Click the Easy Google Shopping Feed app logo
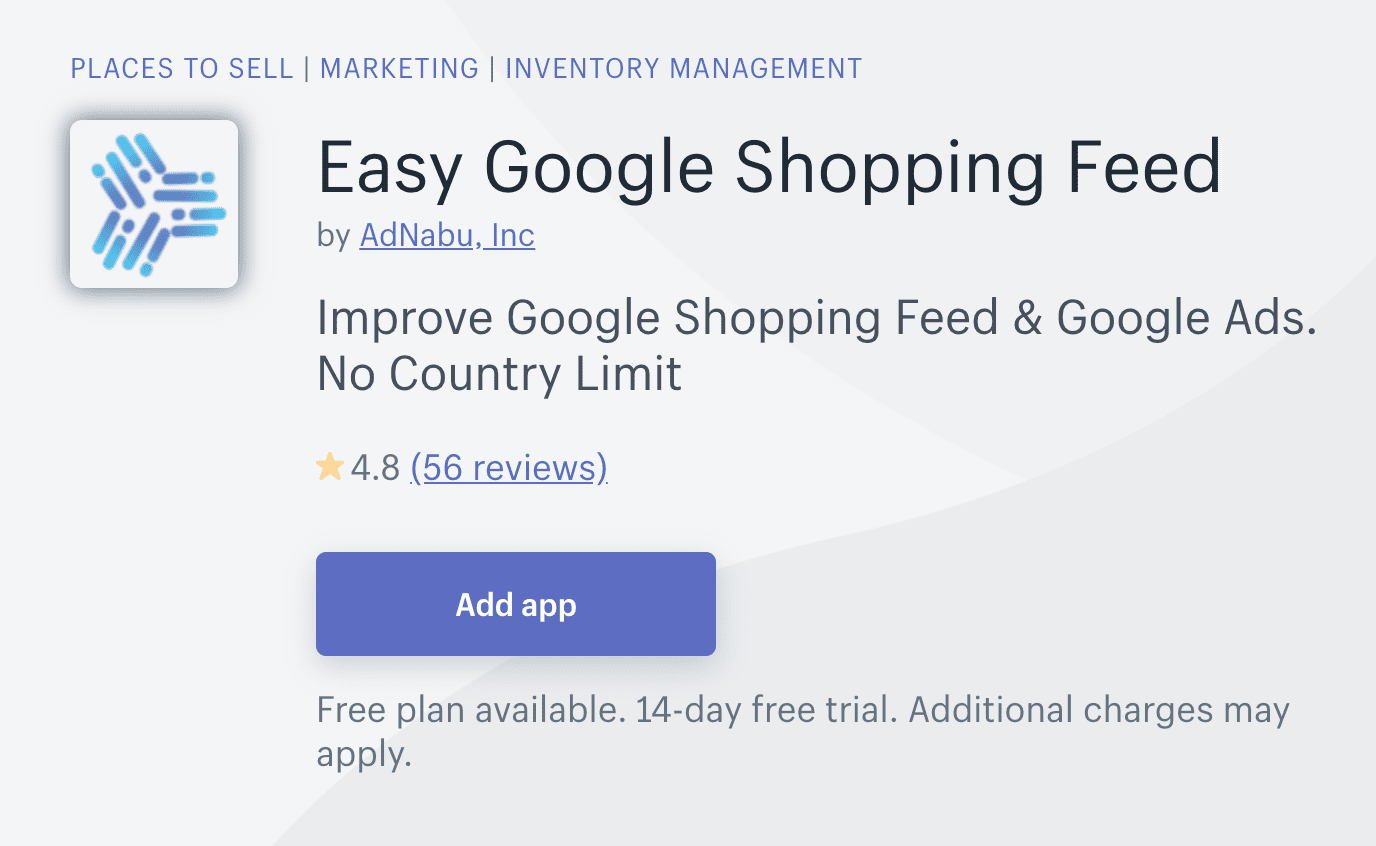Image resolution: width=1376 pixels, height=846 pixels. [154, 204]
